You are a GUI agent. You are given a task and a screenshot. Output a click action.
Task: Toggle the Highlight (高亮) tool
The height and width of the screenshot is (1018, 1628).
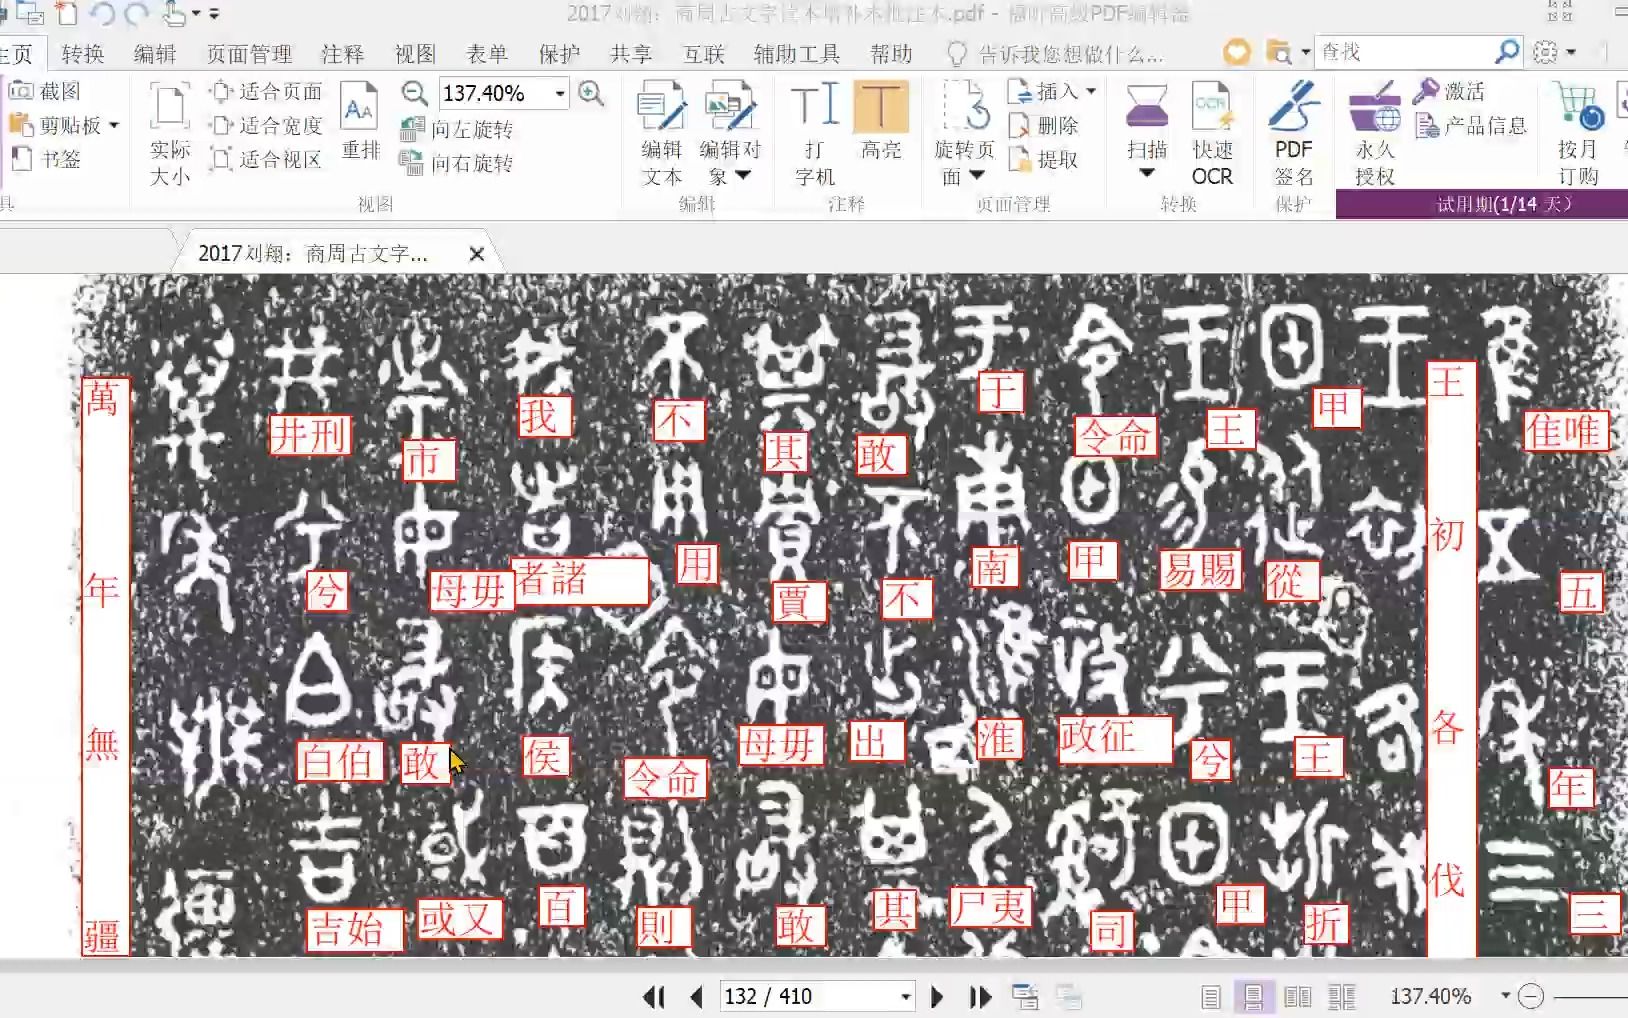(x=881, y=122)
